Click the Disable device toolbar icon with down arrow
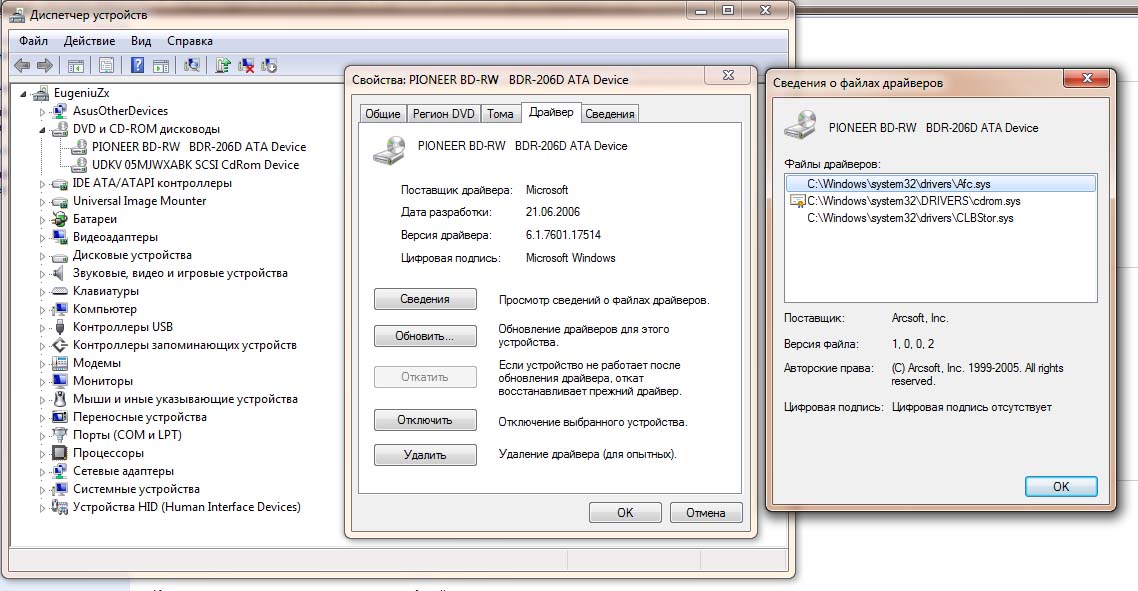 [x=269, y=65]
